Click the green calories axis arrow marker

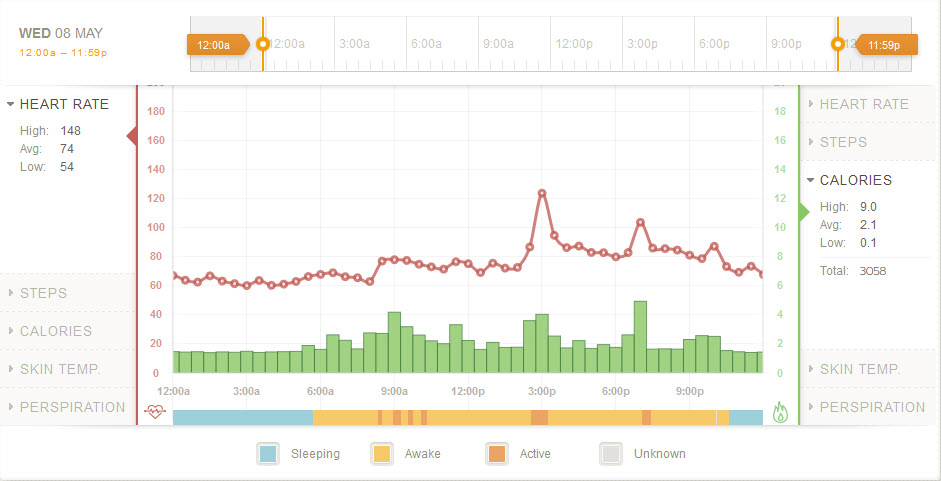[804, 212]
